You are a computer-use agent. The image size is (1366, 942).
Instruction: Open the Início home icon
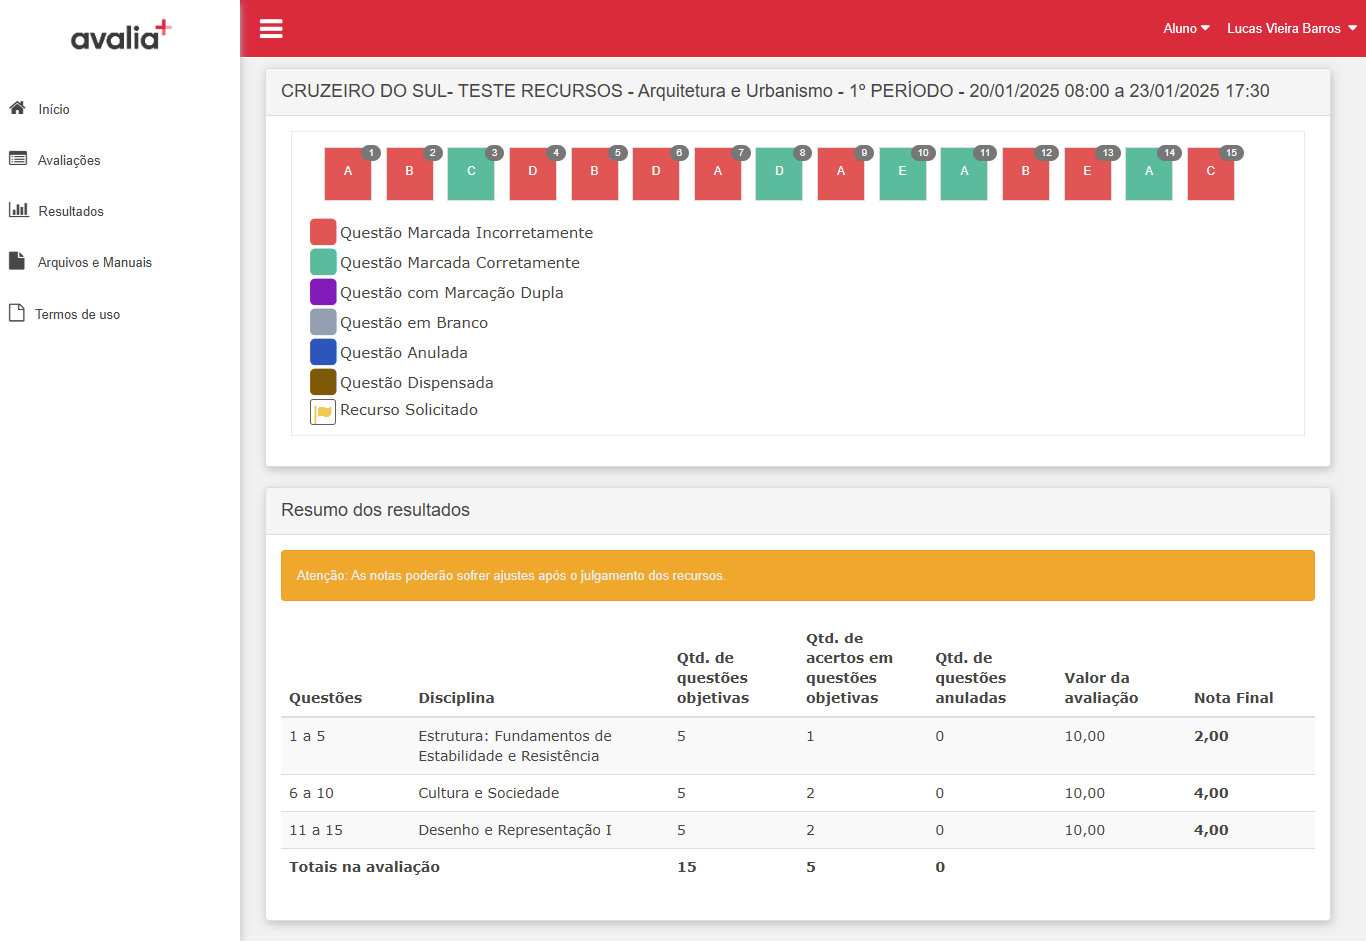(17, 108)
